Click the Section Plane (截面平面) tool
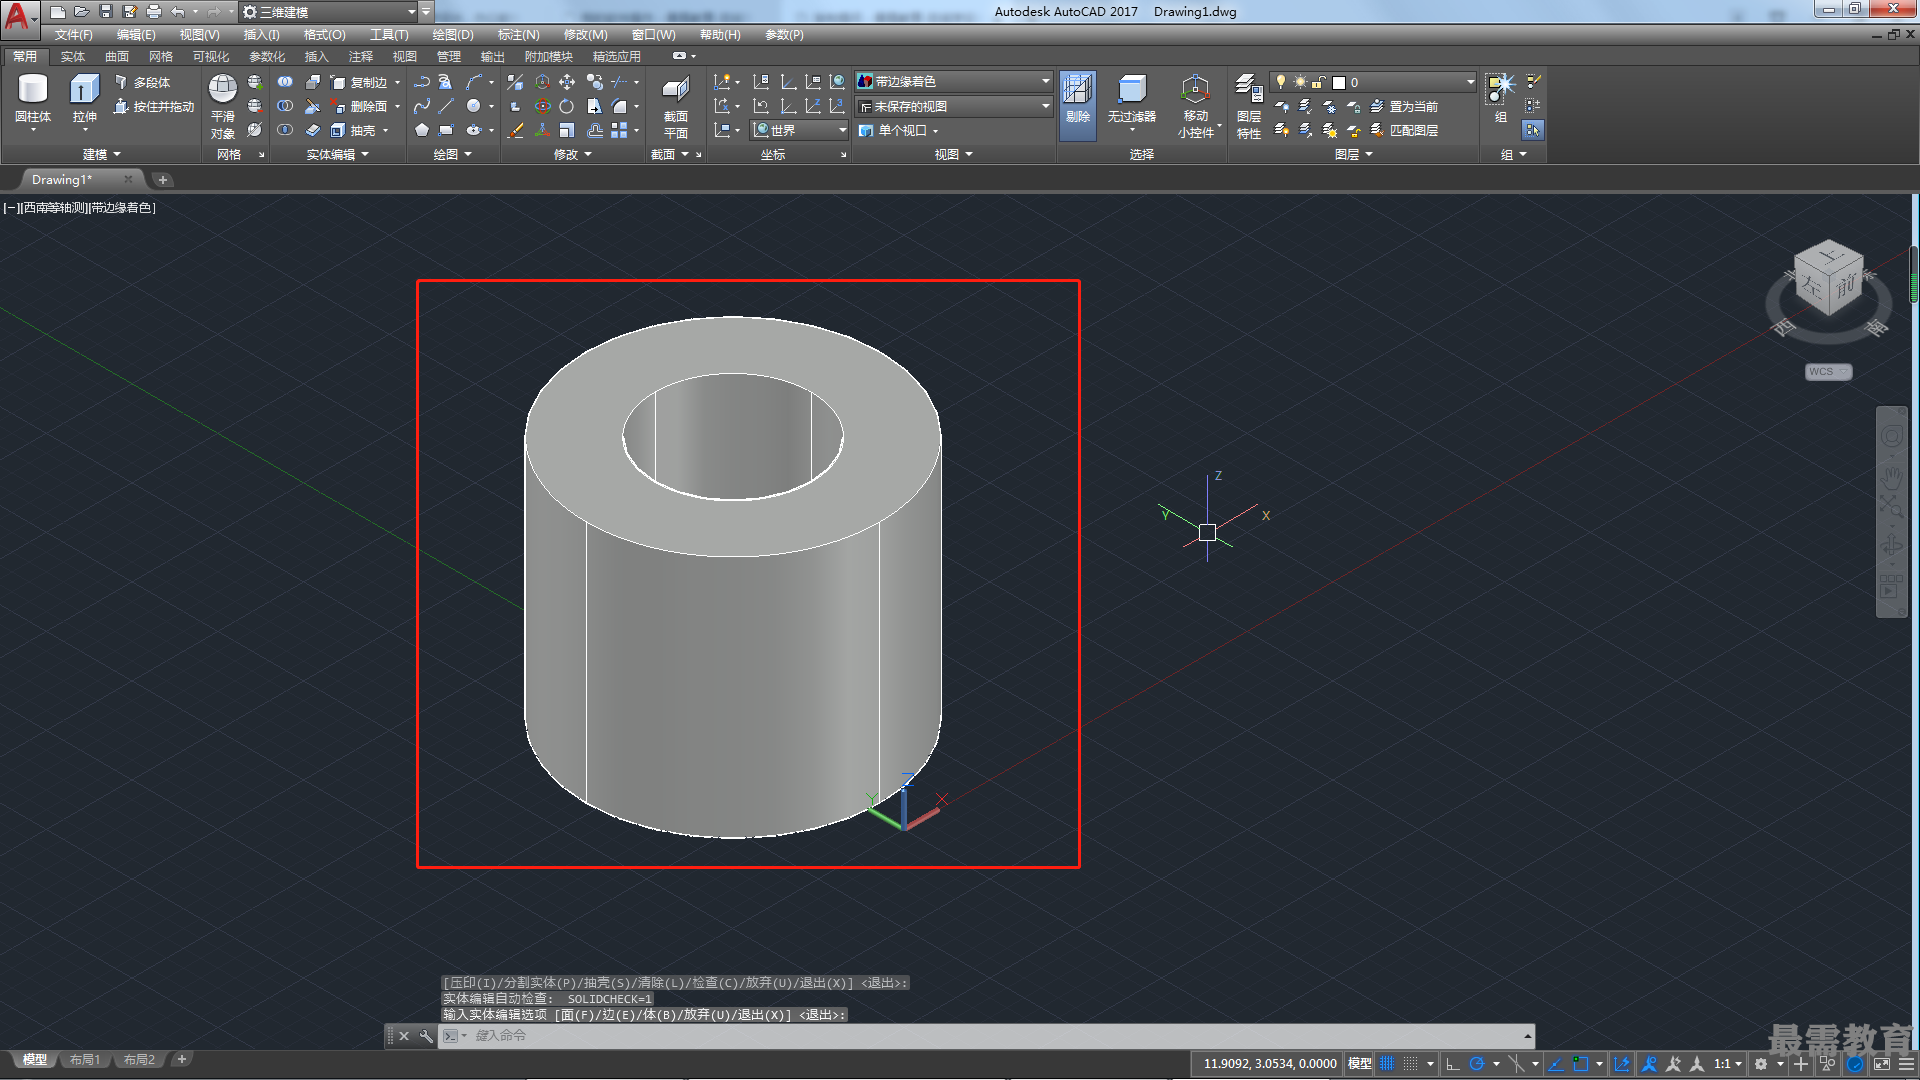1920x1080 pixels. [x=676, y=106]
